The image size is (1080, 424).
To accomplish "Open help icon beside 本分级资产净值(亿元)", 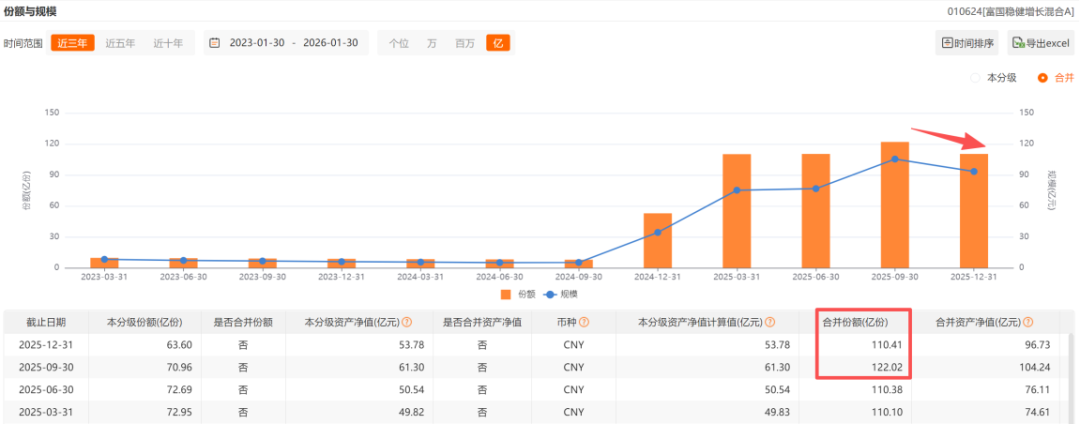I will coord(407,322).
